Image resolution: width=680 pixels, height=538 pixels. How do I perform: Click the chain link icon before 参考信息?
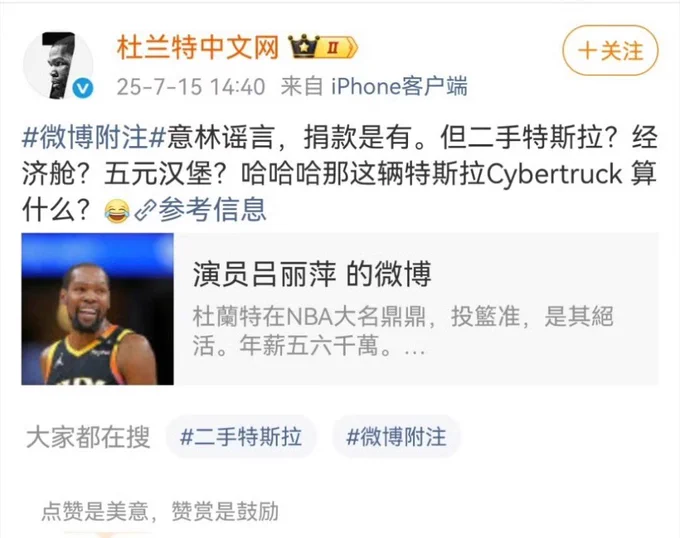pos(145,211)
